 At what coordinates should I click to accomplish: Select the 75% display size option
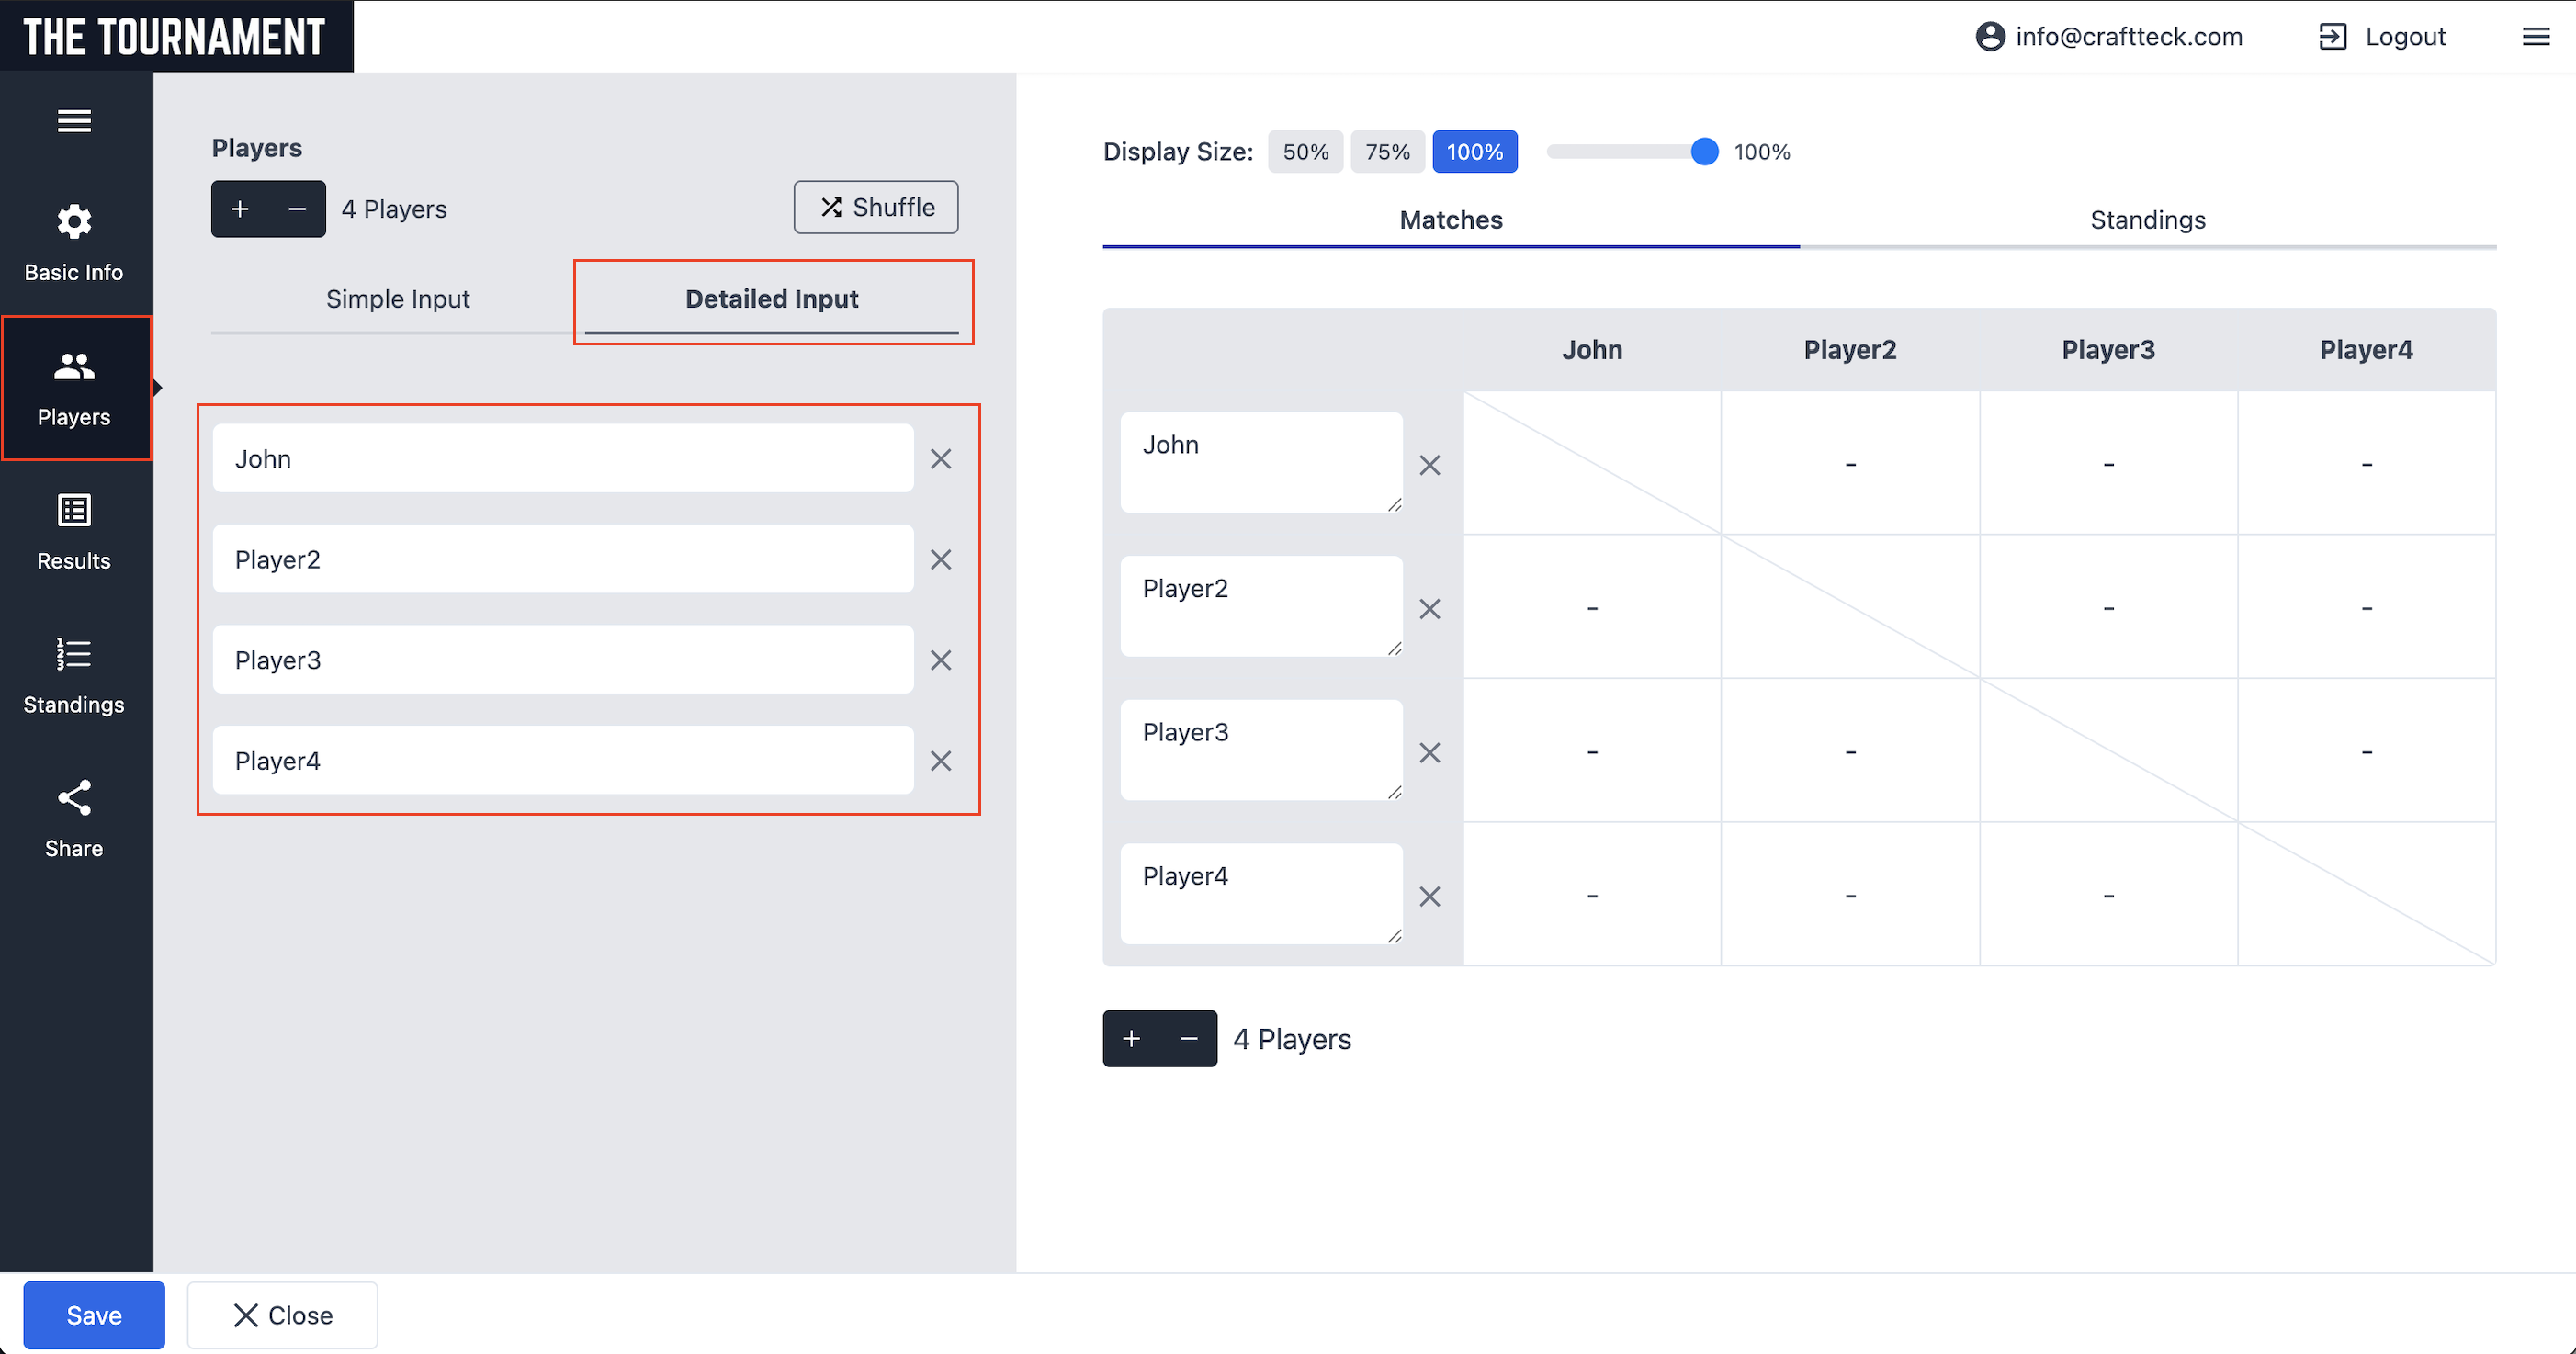click(1387, 151)
